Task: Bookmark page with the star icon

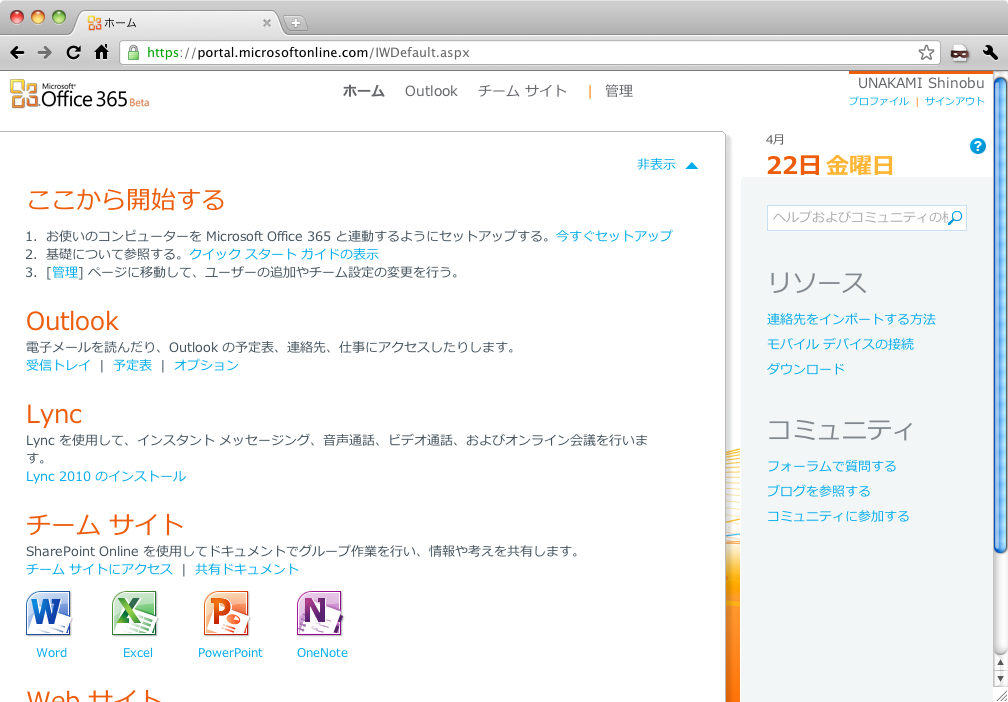Action: coord(926,52)
